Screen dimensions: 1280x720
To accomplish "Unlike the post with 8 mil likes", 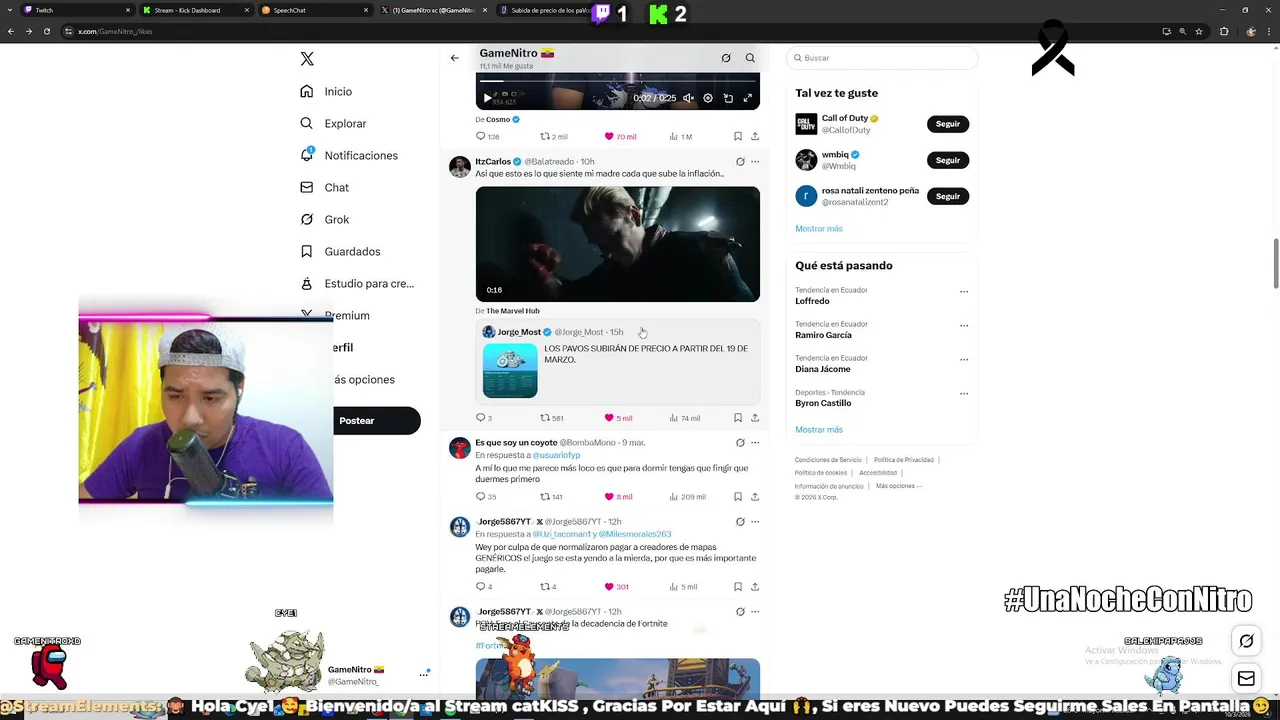I will tap(618, 496).
